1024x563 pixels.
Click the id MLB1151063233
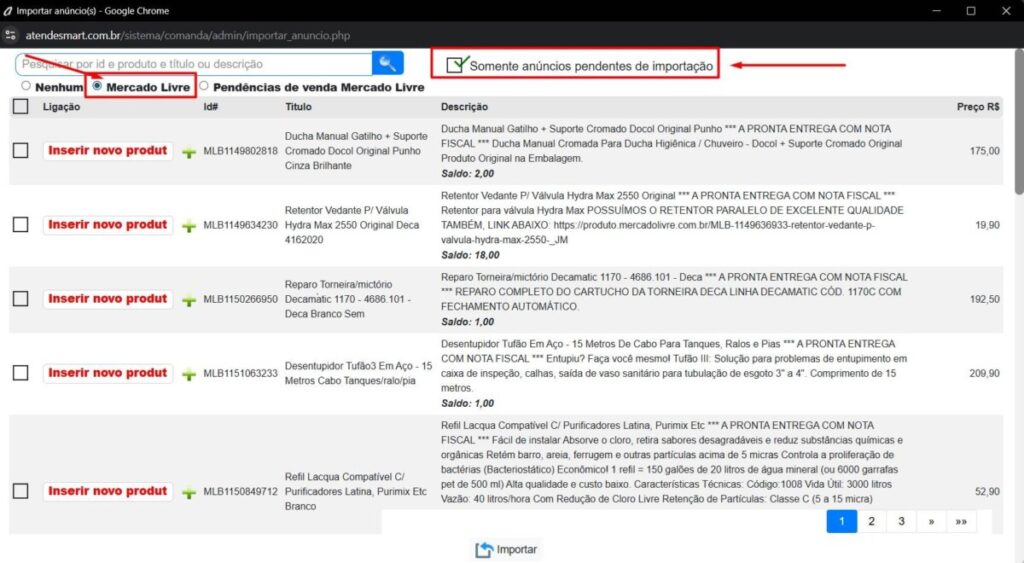(x=240, y=373)
